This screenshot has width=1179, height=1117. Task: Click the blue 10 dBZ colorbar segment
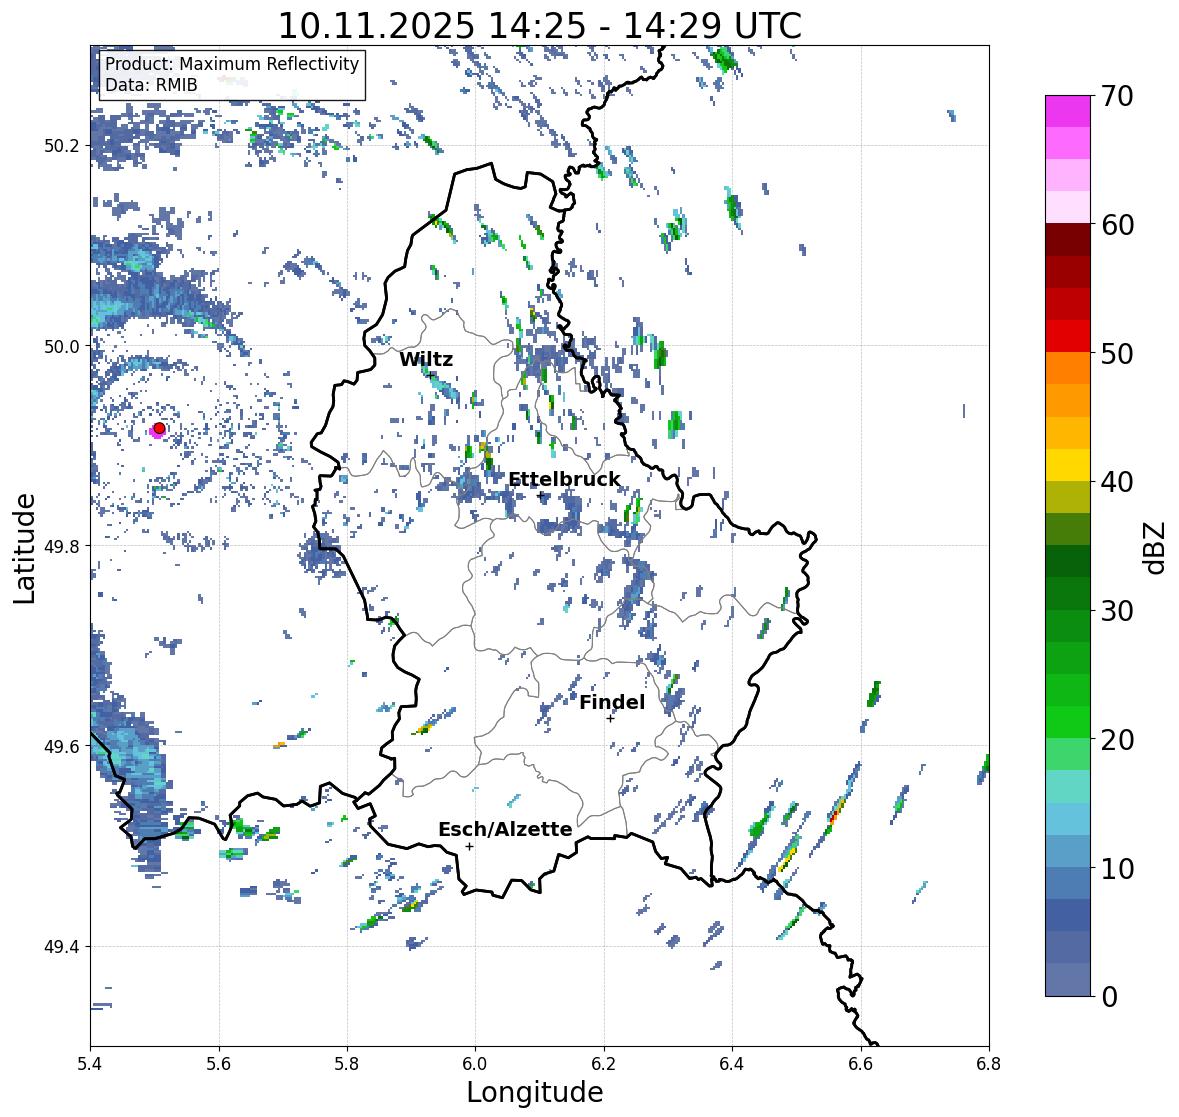coord(1068,882)
